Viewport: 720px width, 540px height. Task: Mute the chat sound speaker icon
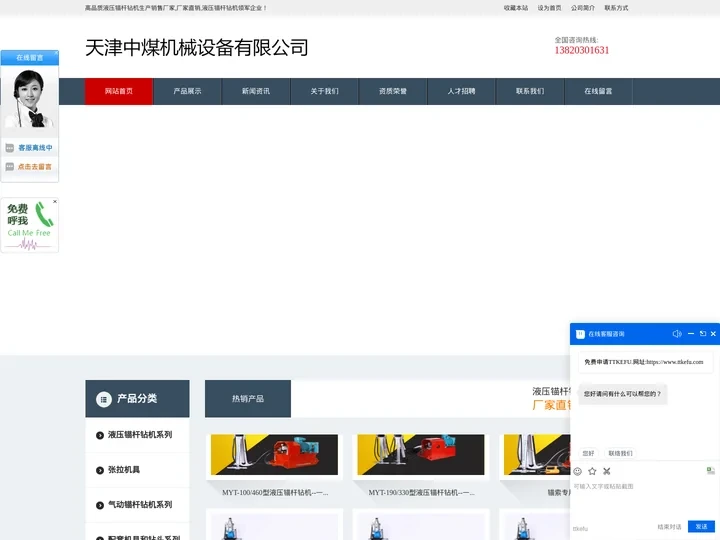coord(677,334)
